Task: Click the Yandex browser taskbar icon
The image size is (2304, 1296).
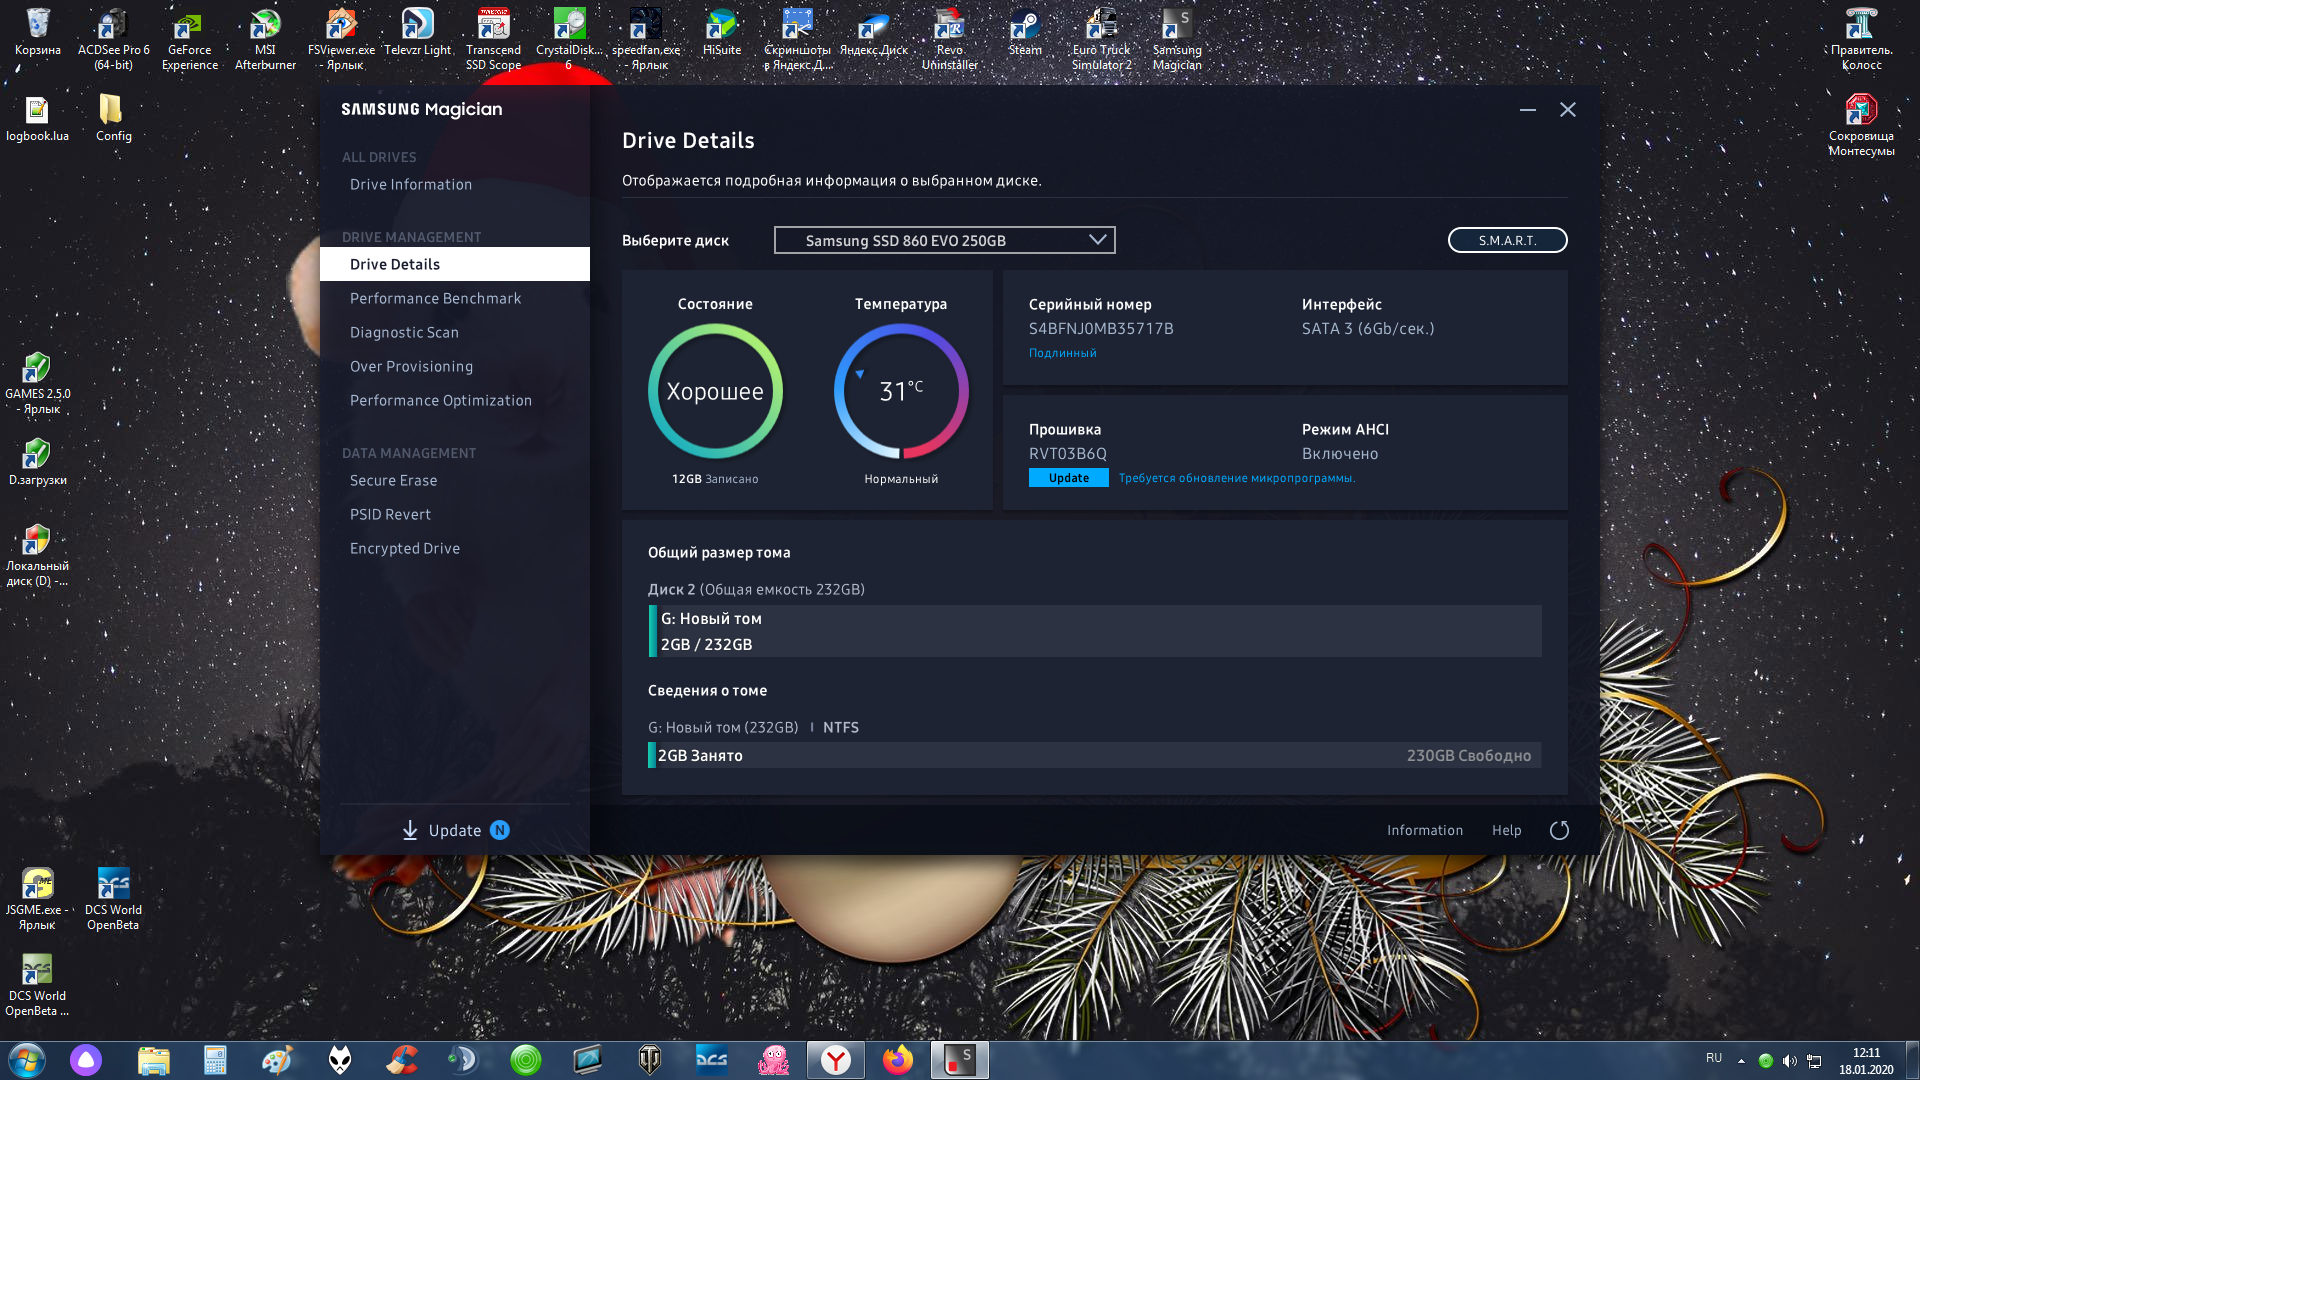Action: [835, 1060]
